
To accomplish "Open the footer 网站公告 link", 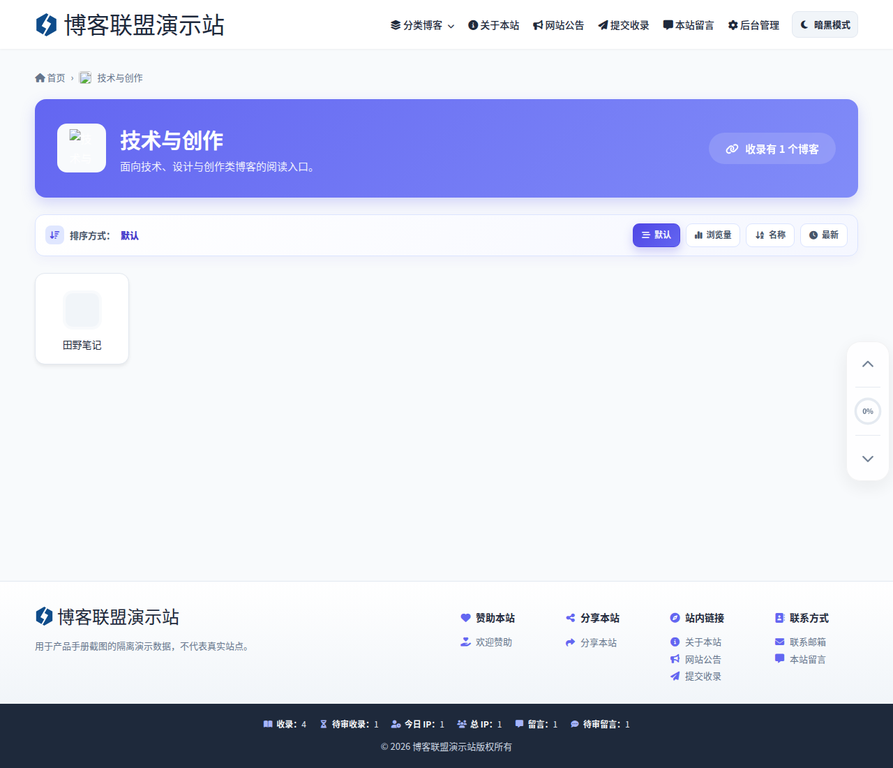I will (696, 659).
